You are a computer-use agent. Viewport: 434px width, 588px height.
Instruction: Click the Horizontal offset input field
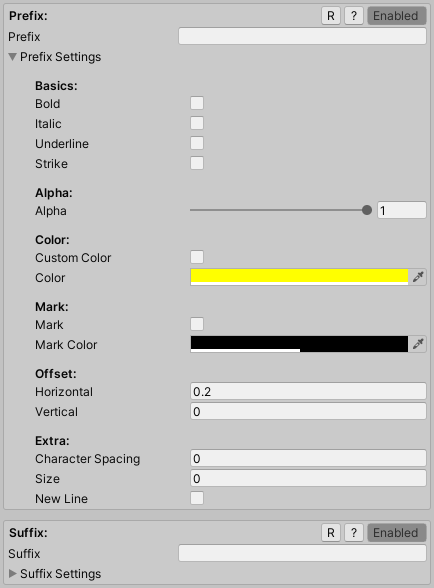click(x=308, y=391)
